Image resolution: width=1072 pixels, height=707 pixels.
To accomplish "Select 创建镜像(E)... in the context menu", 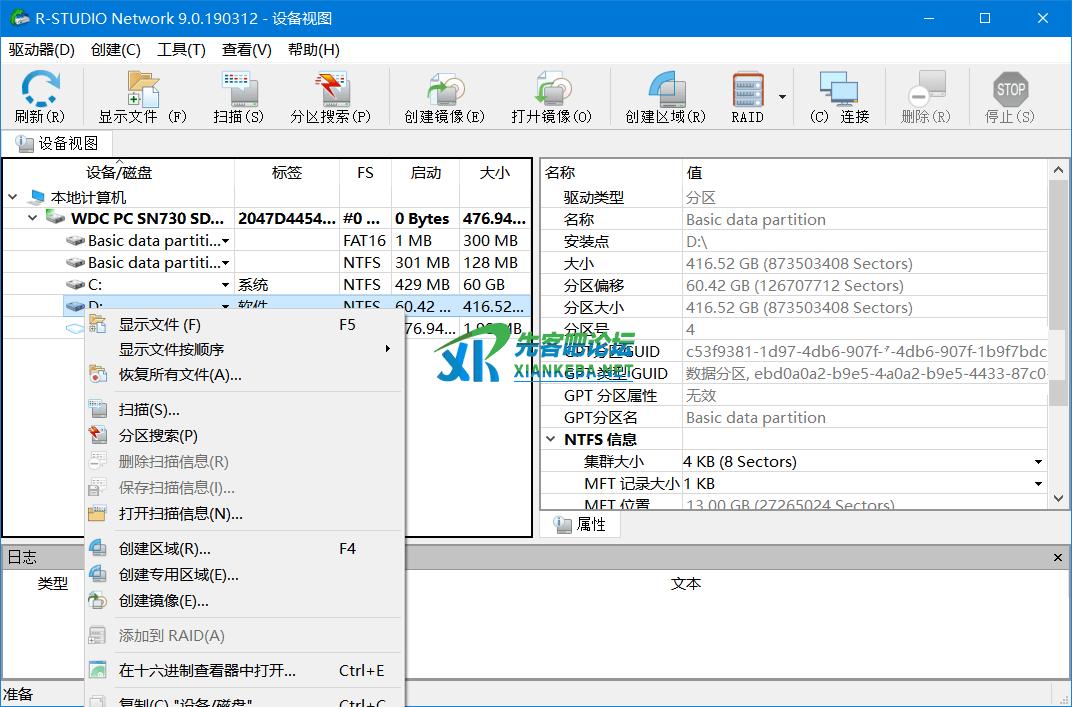I will 163,601.
